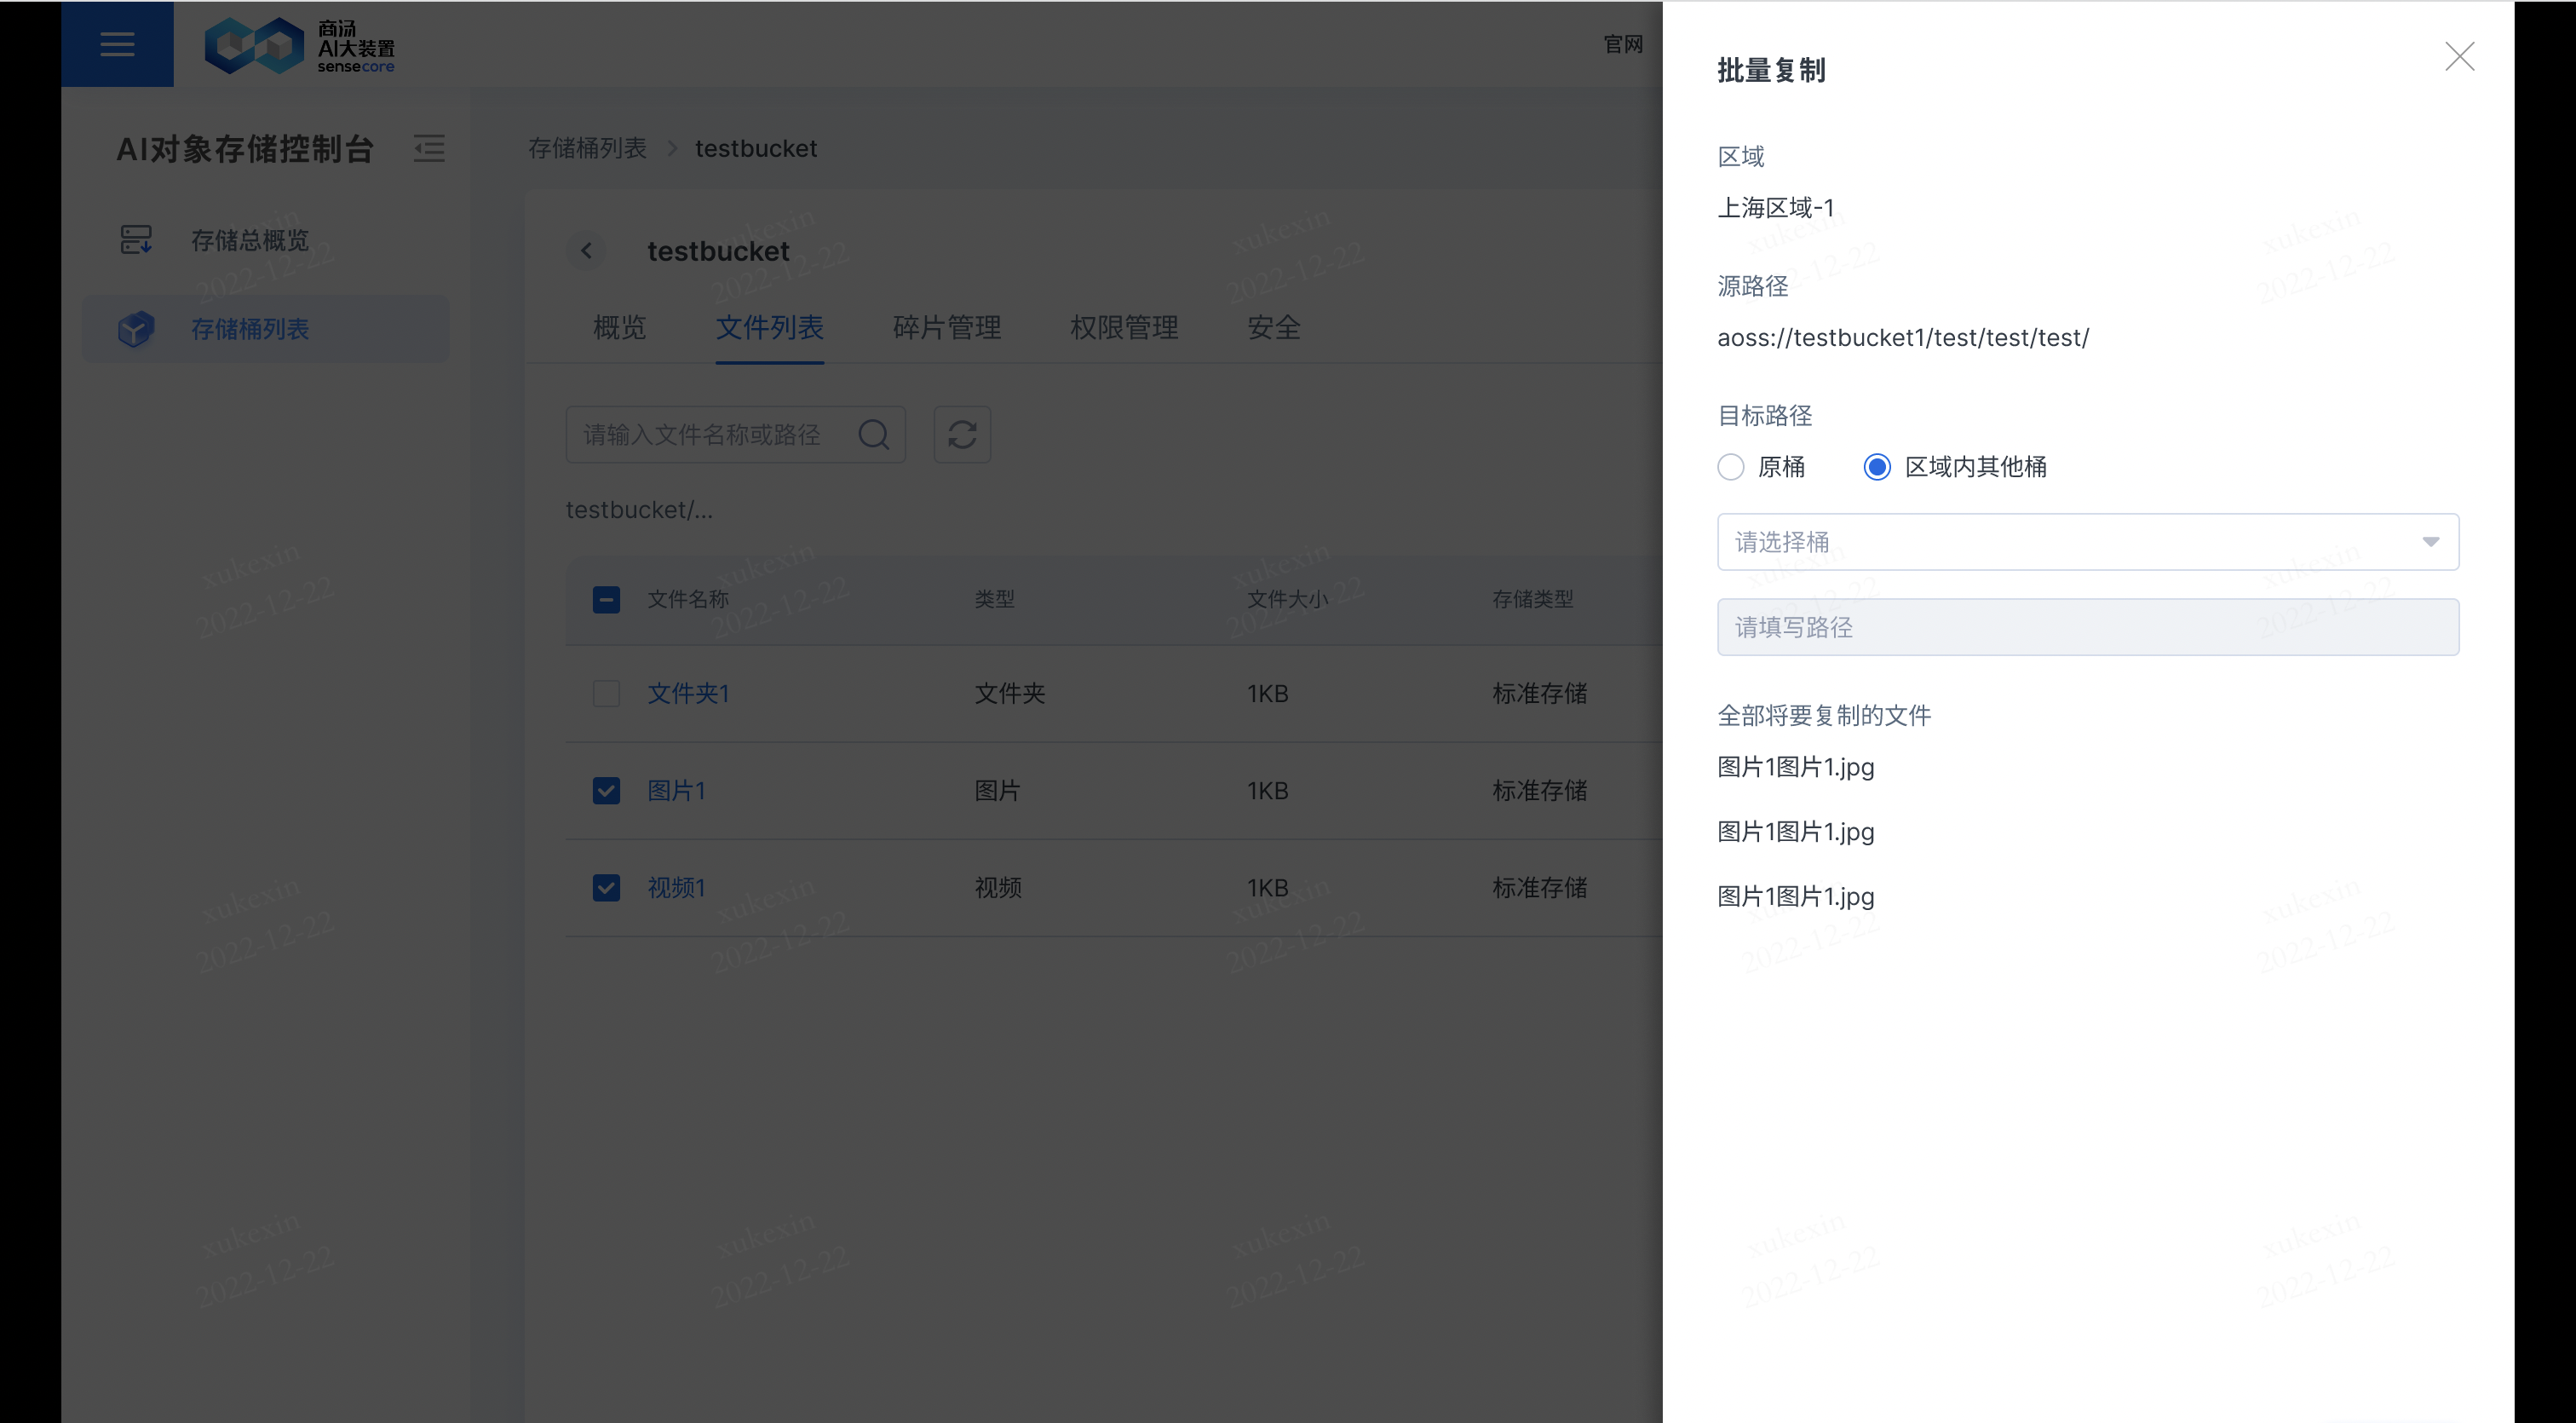This screenshot has width=2576, height=1423.
Task: Click the 请填写路径 input field
Action: pos(2087,627)
